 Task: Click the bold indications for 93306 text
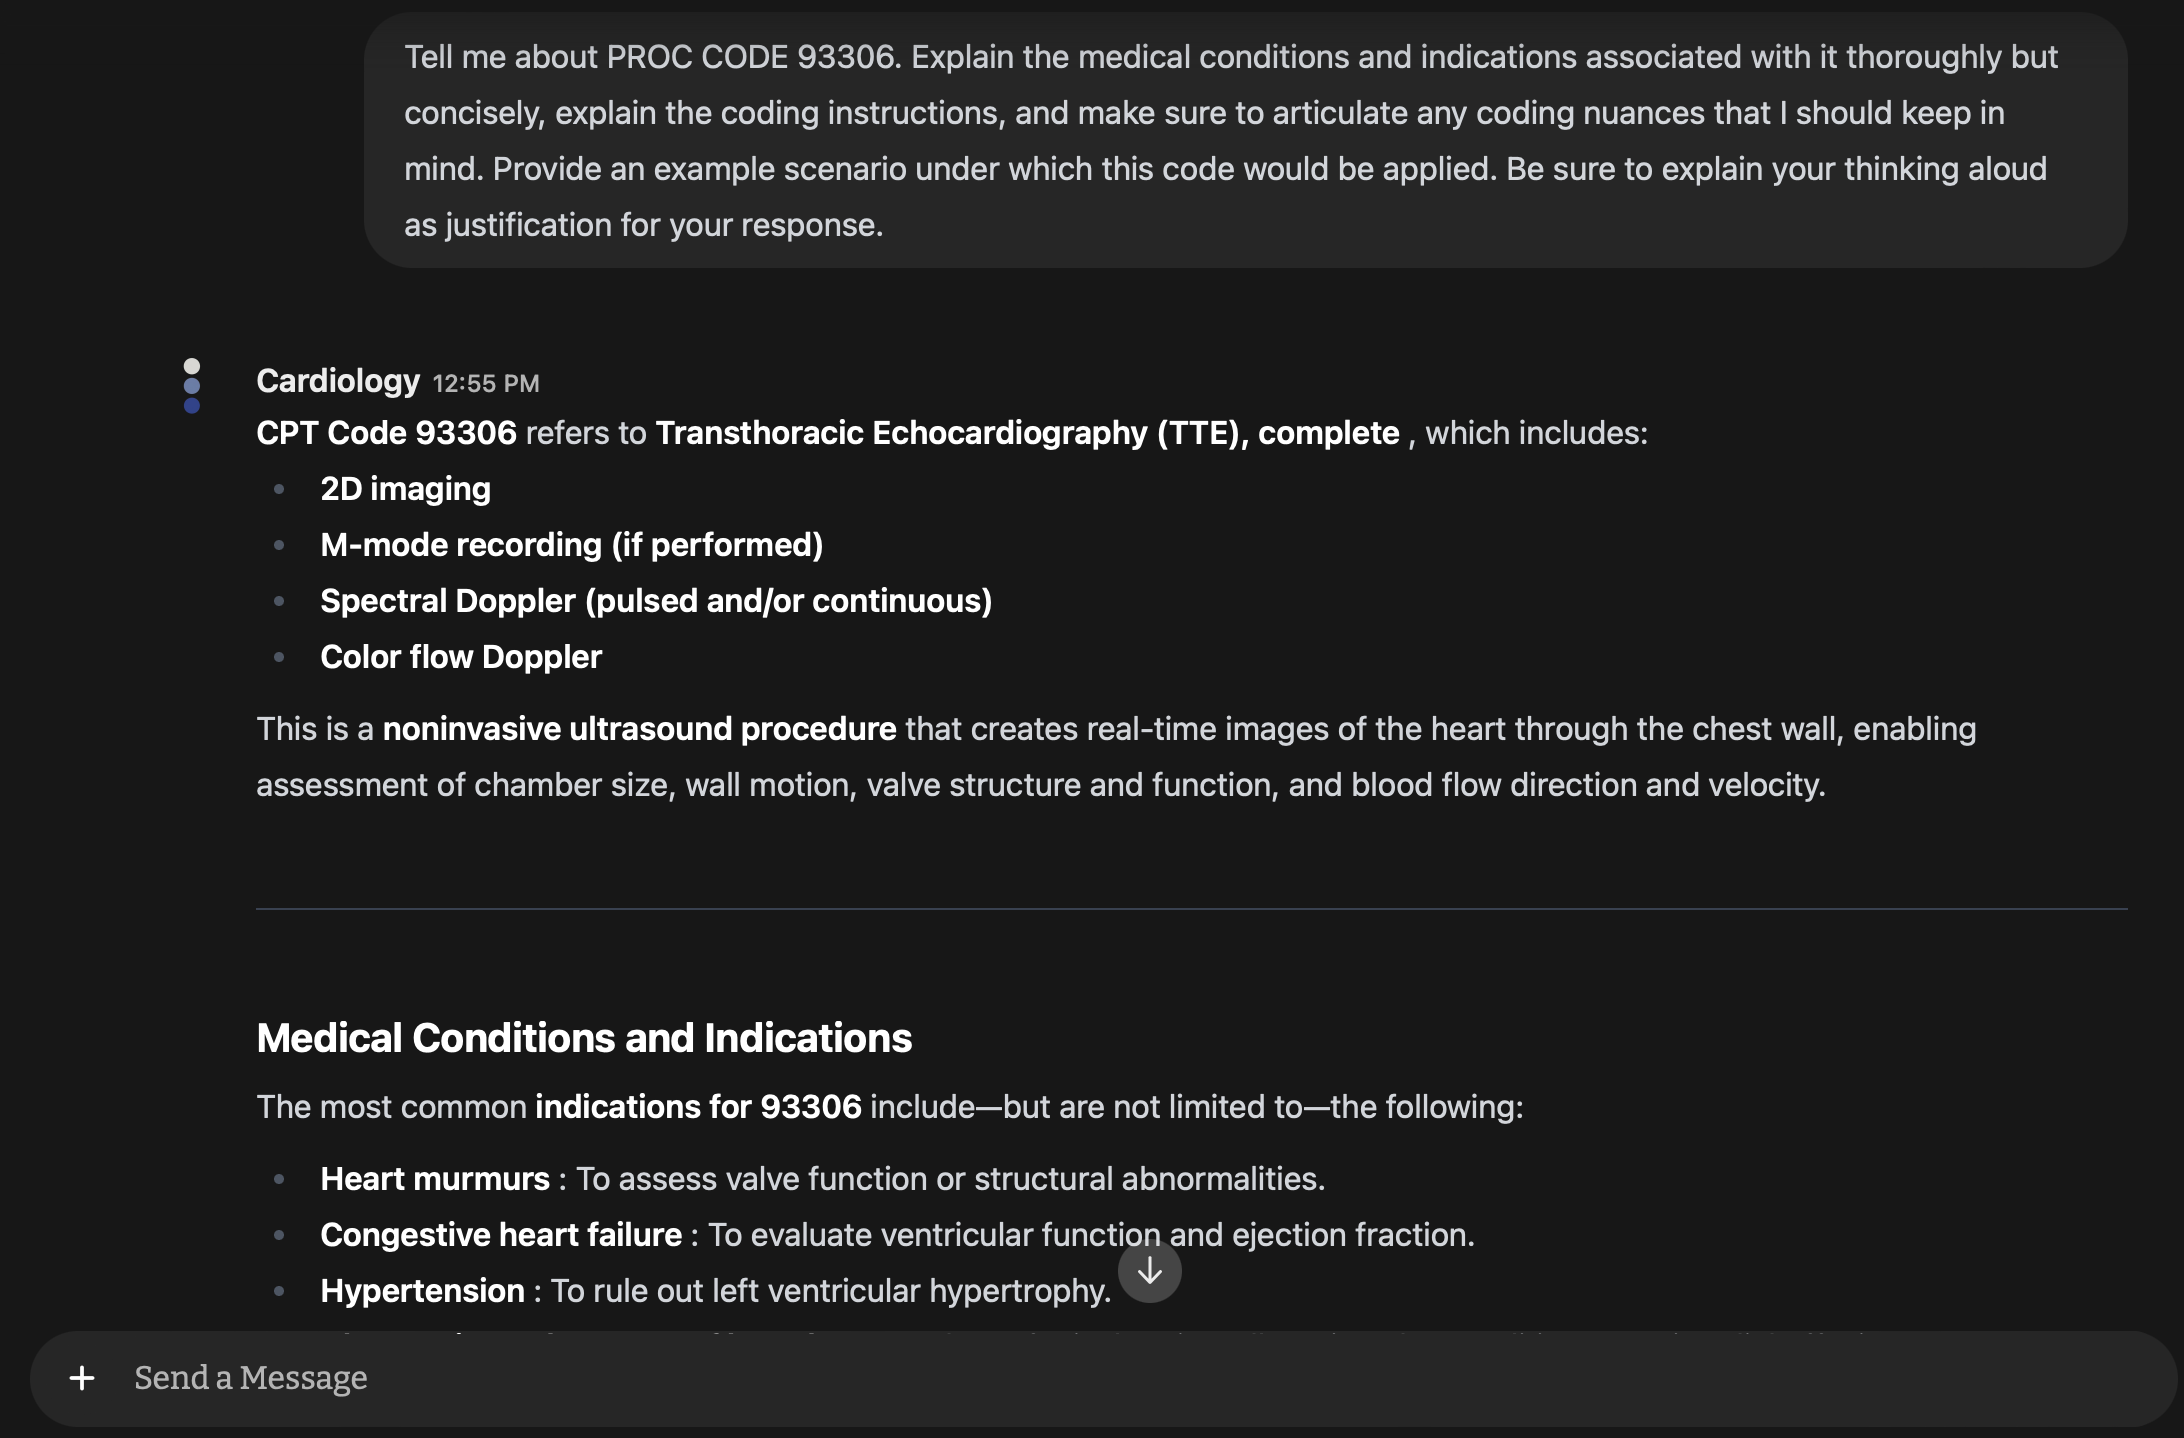coord(698,1107)
